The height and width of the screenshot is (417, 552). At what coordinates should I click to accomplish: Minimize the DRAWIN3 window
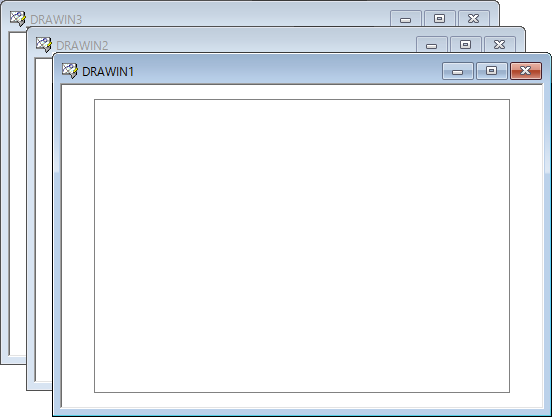tap(406, 18)
